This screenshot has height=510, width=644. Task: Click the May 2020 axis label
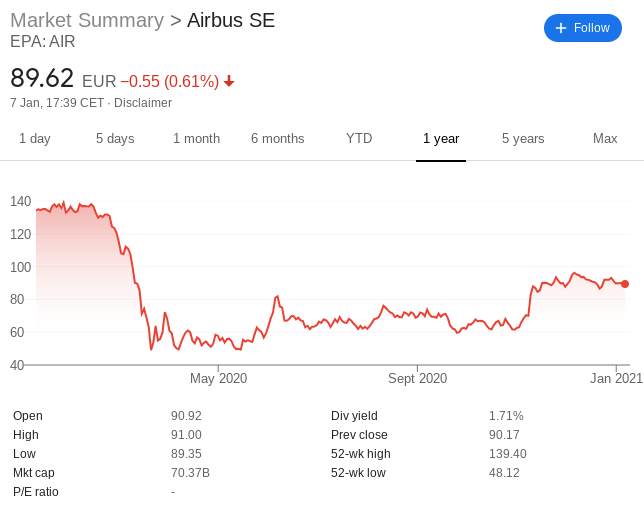(218, 378)
